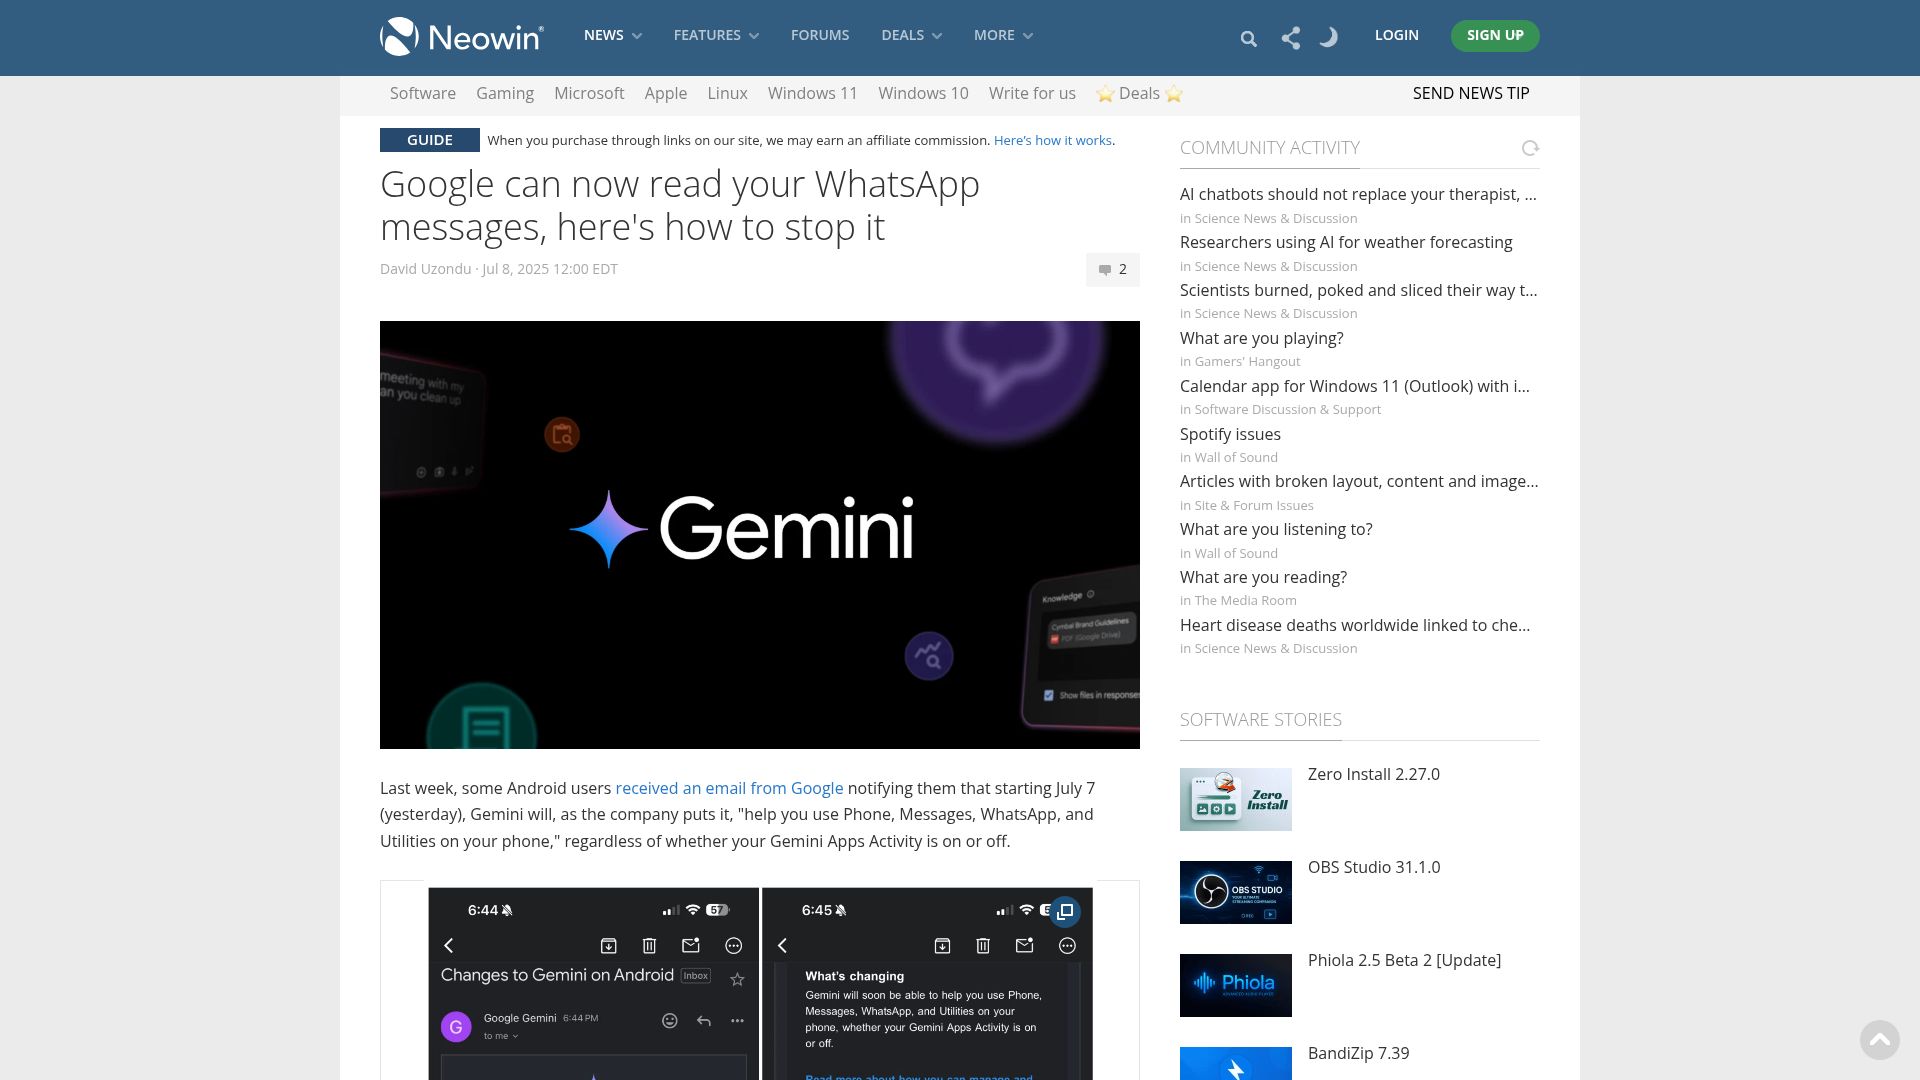Refresh the Community Activity list
Viewport: 1920px width, 1080px height.
1530,148
